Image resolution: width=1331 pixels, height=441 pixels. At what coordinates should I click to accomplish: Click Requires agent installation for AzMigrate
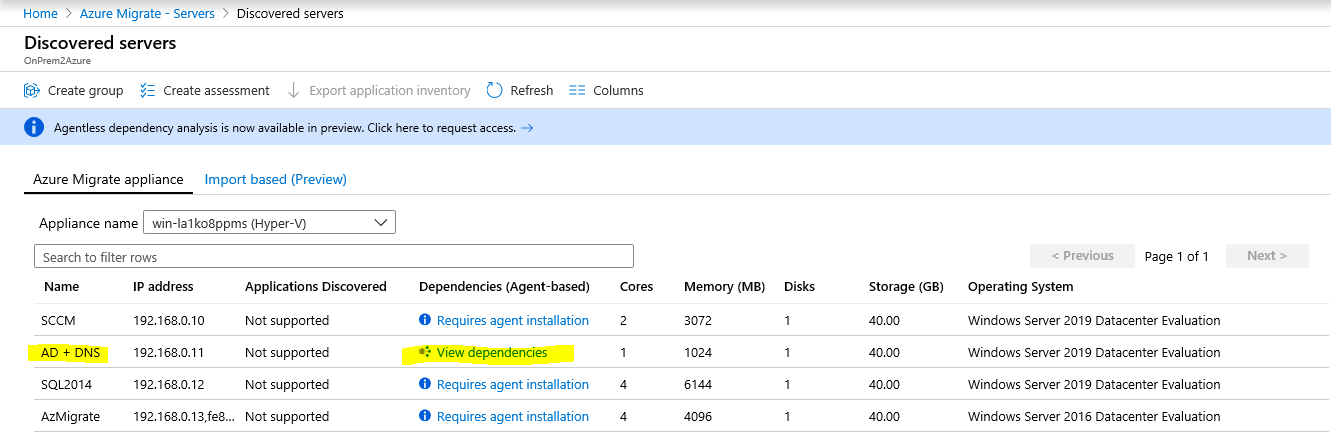click(x=513, y=416)
